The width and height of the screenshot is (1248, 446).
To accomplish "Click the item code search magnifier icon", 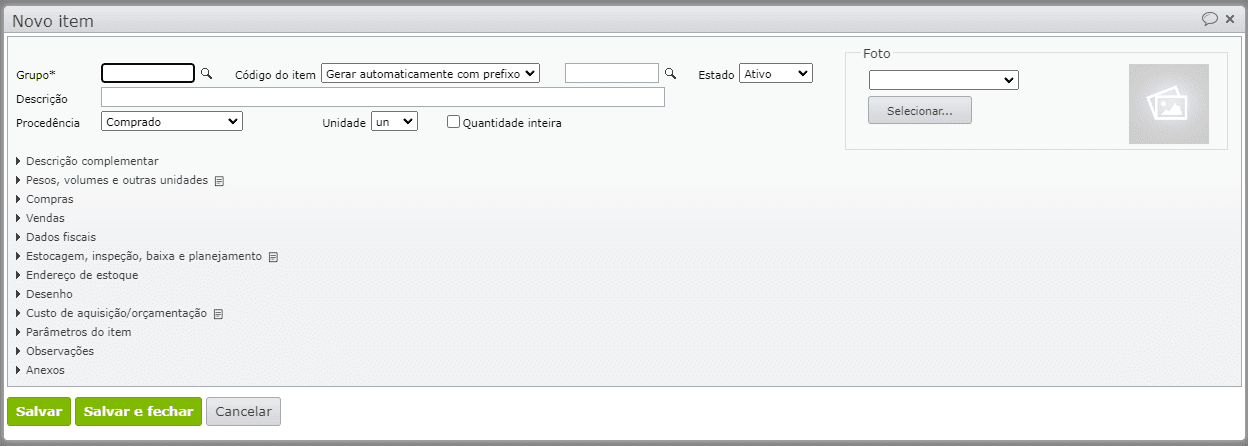I will click(671, 73).
